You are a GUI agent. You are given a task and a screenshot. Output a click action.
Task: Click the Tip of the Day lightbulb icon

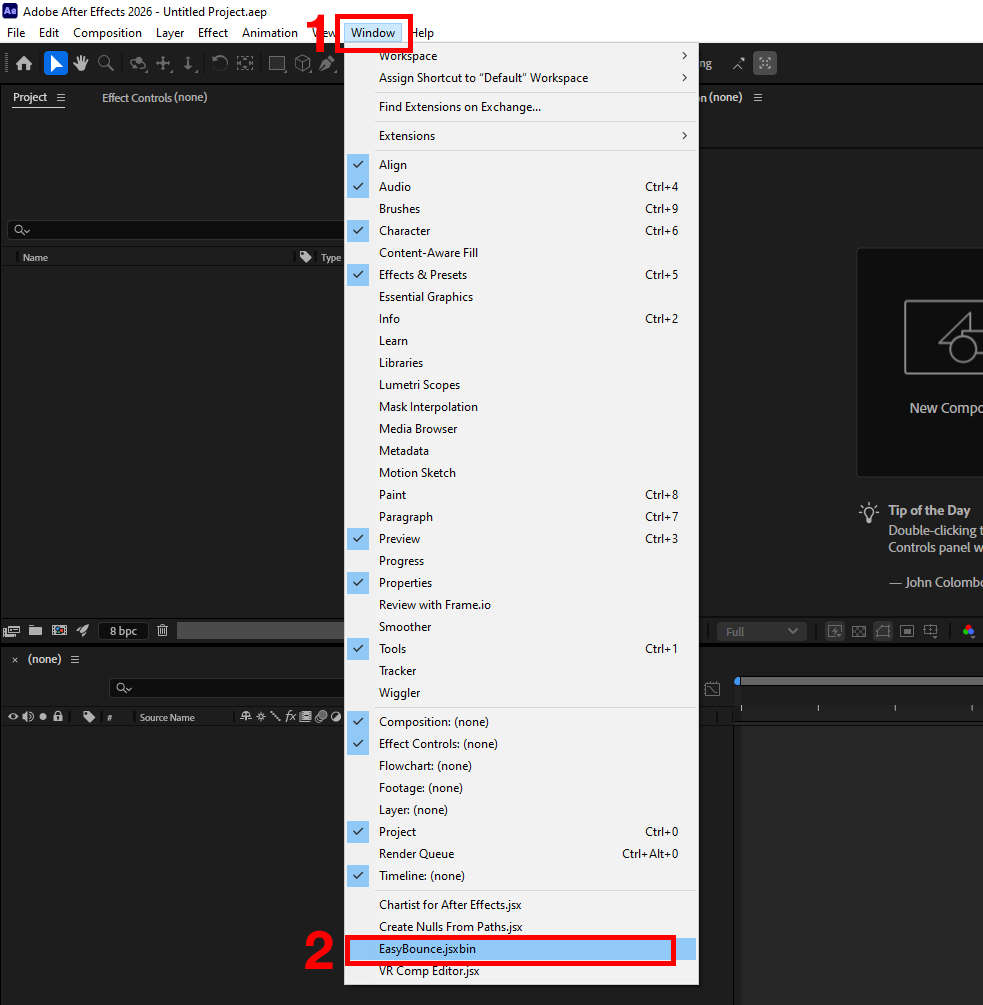point(868,513)
